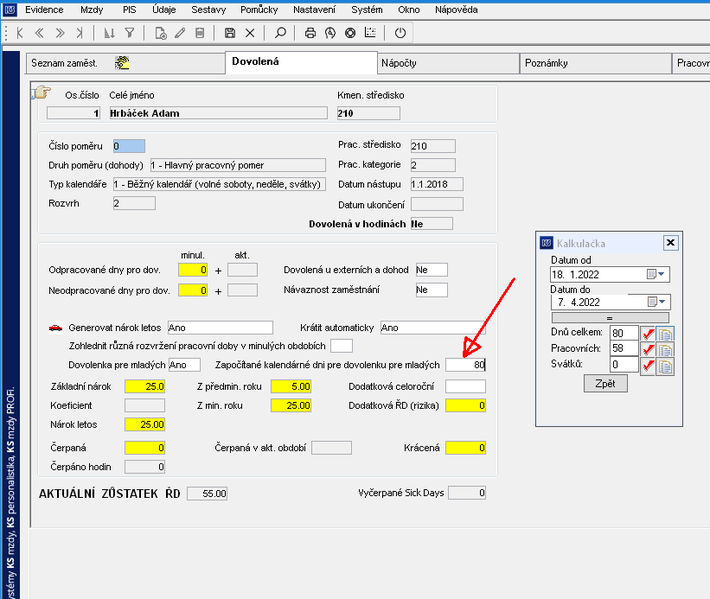Close the Kalkulačka window
Image resolution: width=710 pixels, height=599 pixels.
pyautogui.click(x=671, y=243)
